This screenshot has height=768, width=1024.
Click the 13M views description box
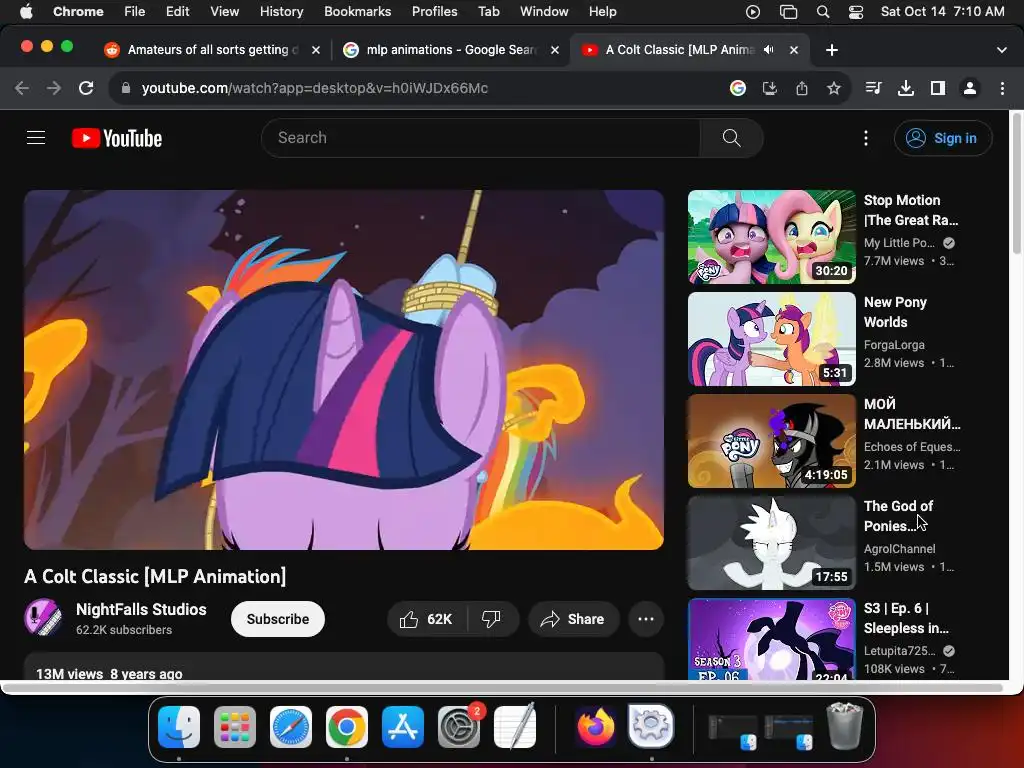click(x=344, y=666)
